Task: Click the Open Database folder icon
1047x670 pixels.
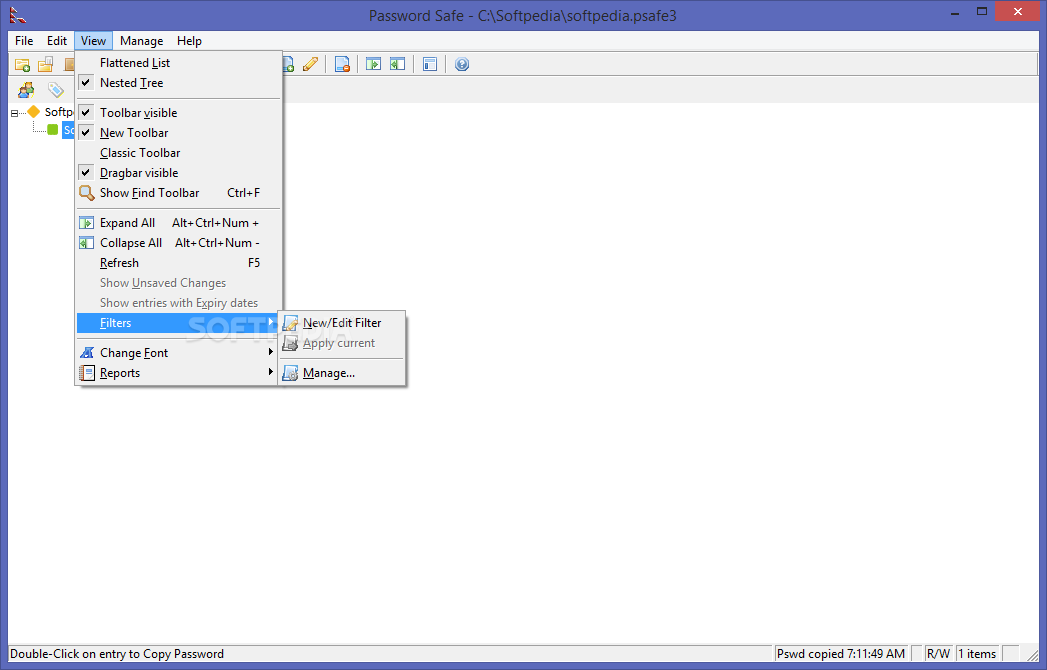Action: [x=45, y=65]
